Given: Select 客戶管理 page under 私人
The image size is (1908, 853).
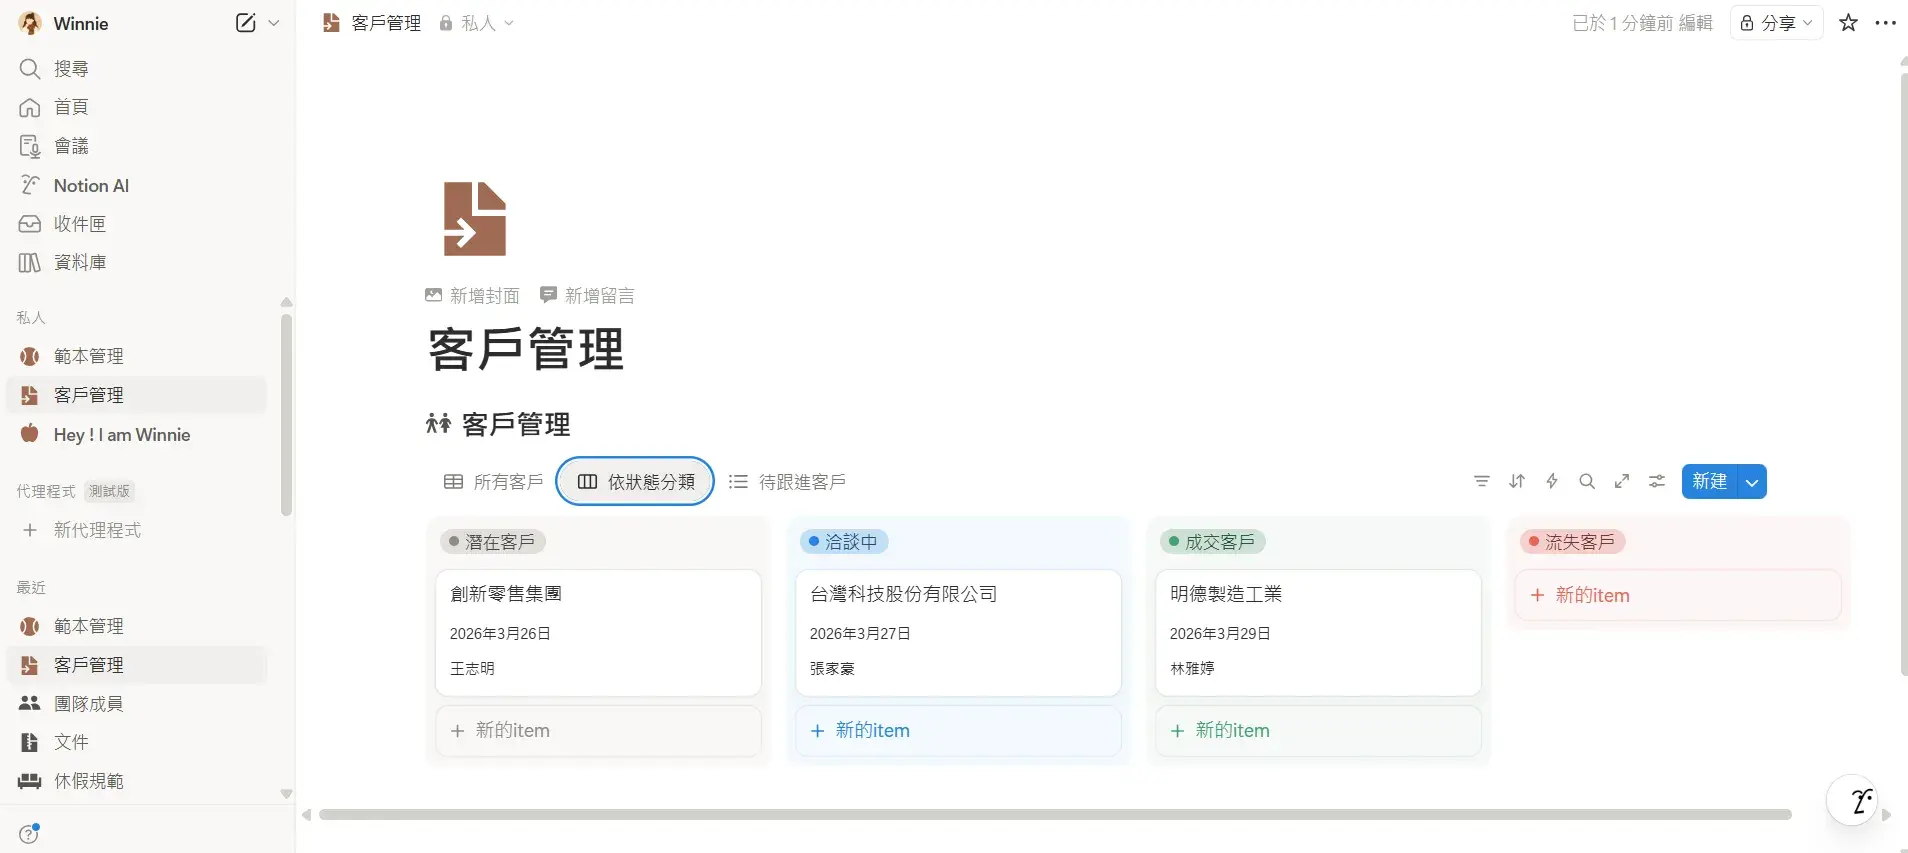Looking at the screenshot, I should [136, 395].
